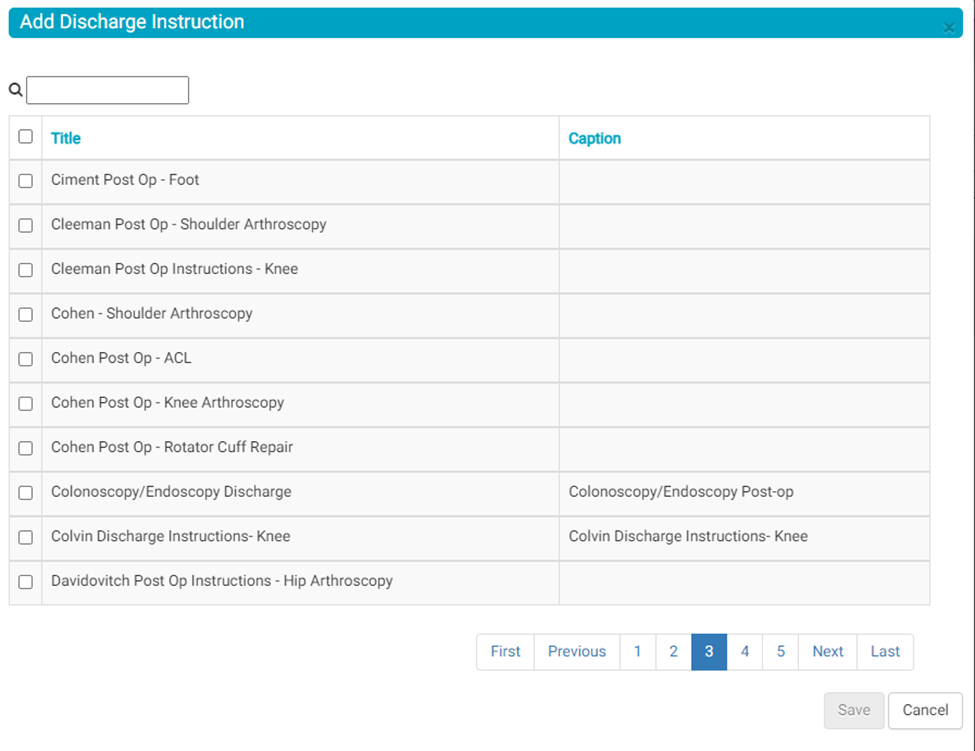Screen dimensions: 975x751
Task: Close the Add Discharge Instruction dialog
Action: tap(948, 28)
